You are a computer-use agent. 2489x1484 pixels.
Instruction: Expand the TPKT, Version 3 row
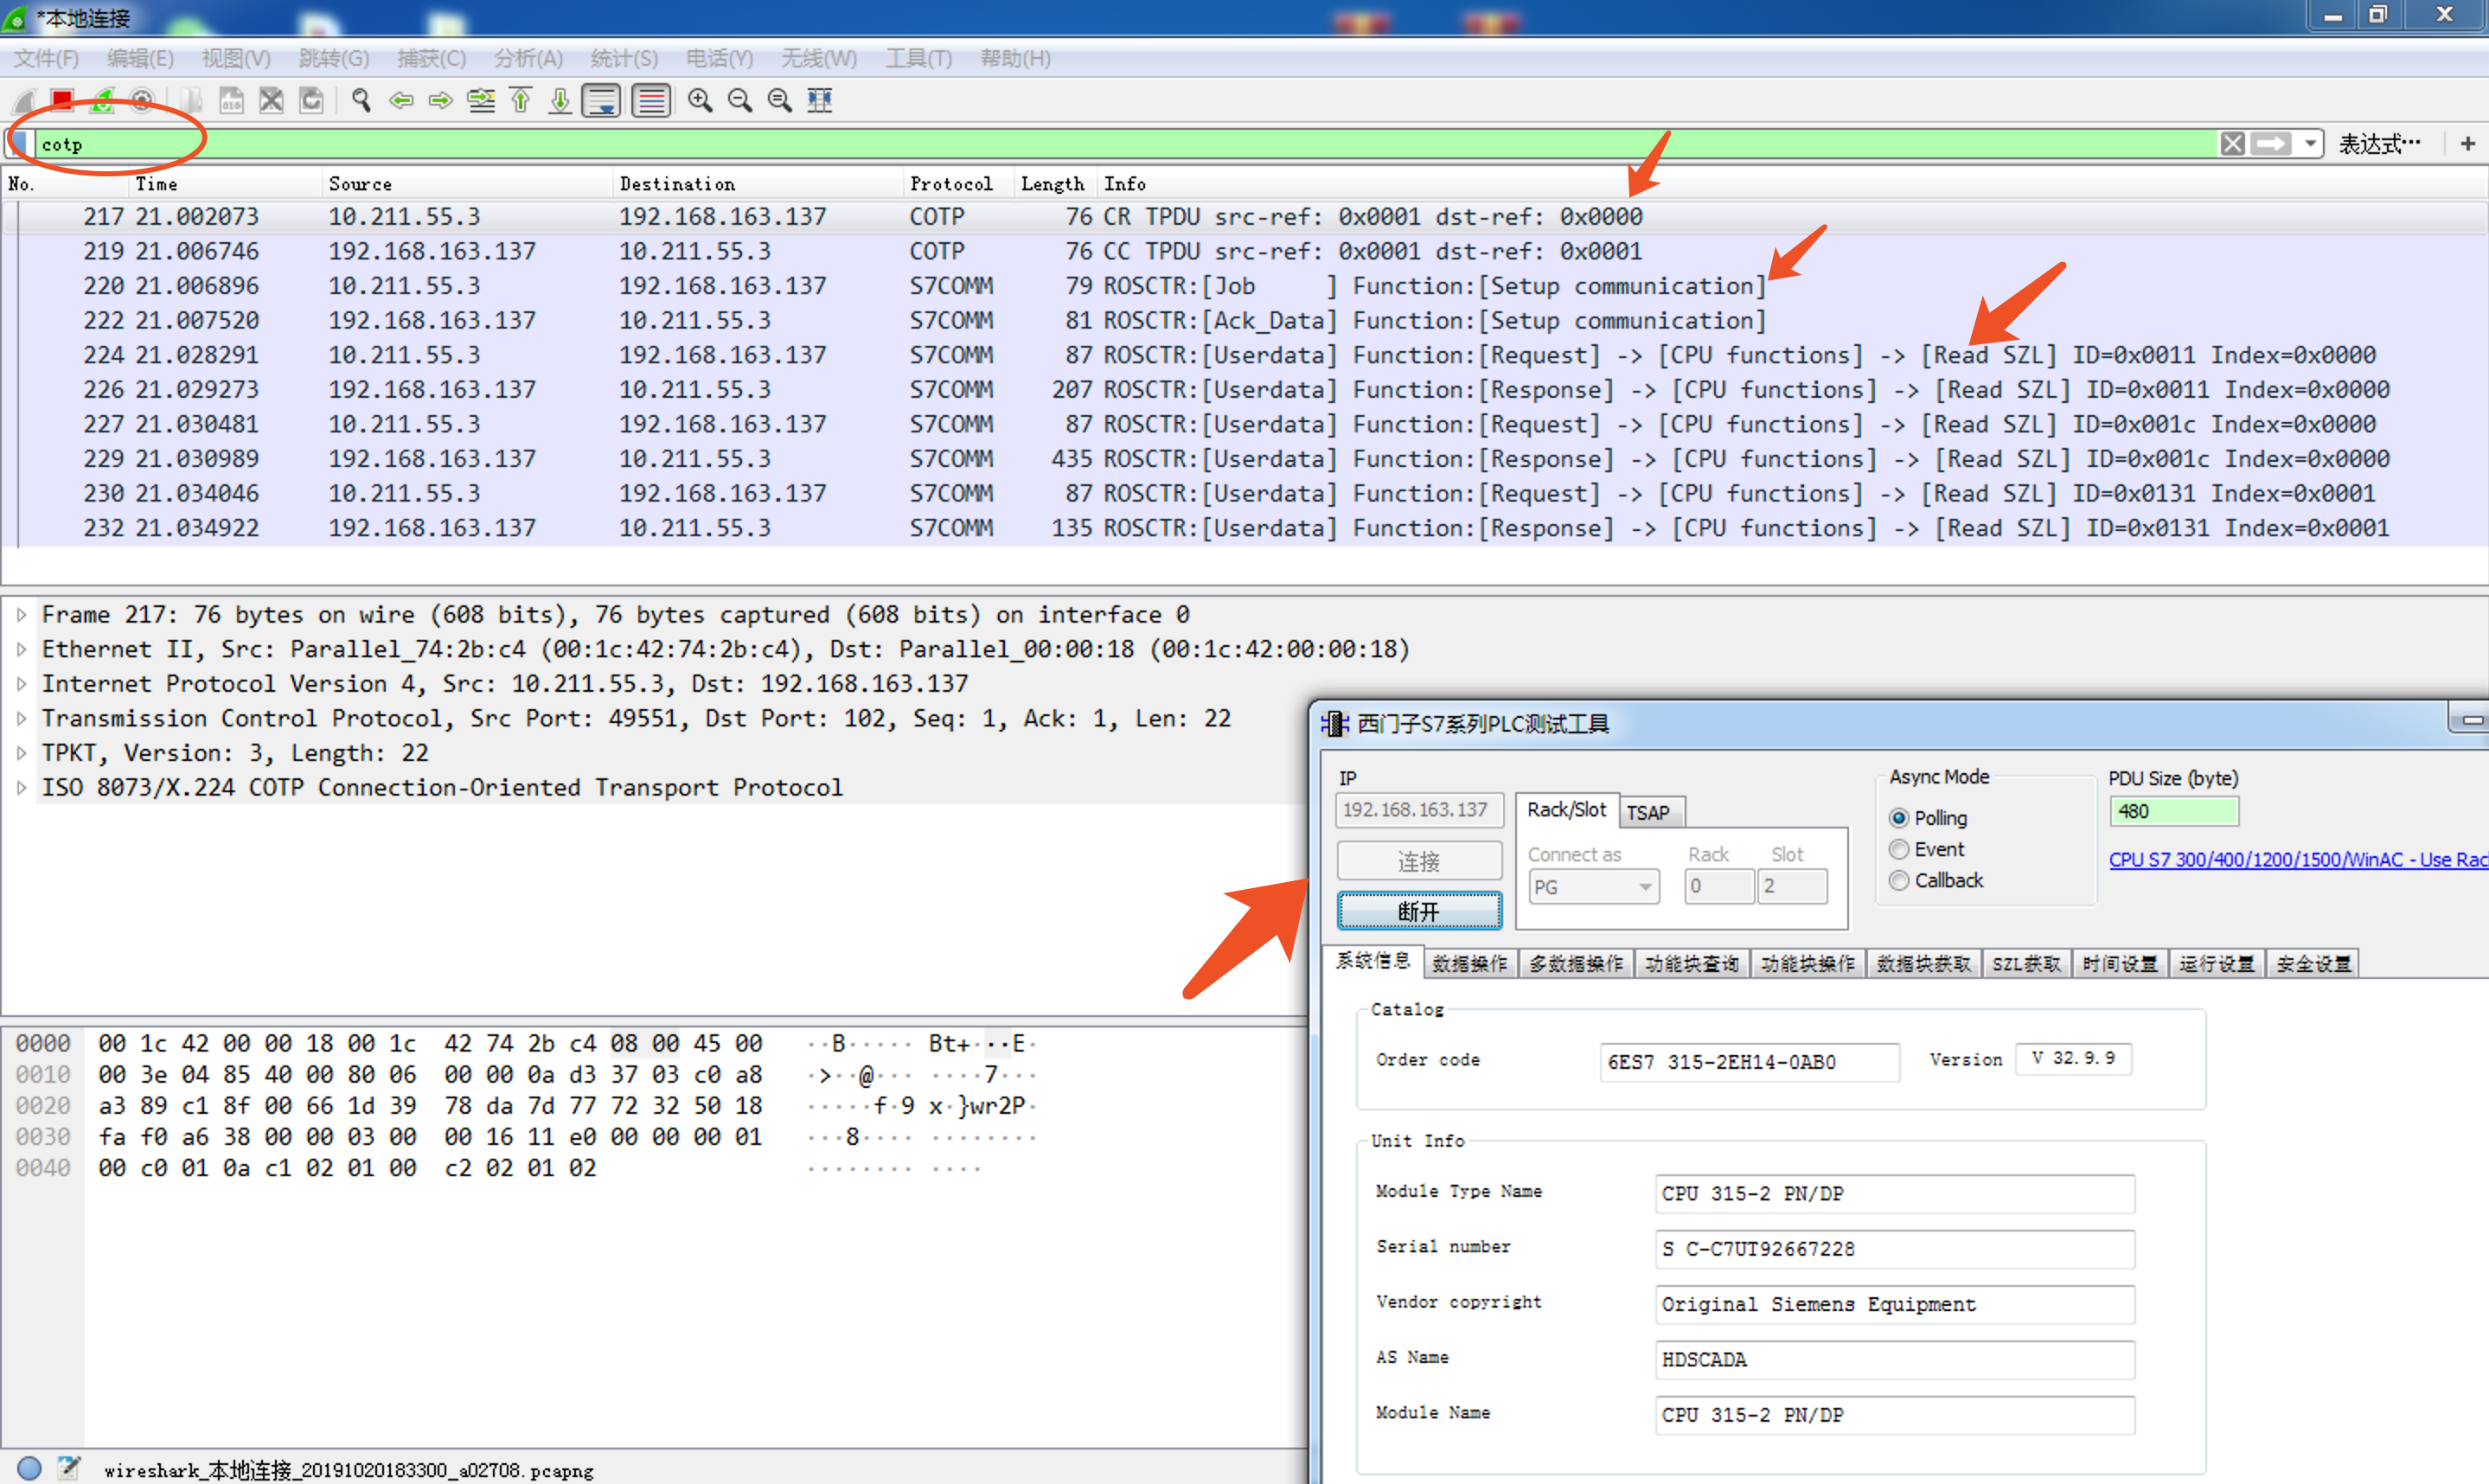tap(21, 753)
